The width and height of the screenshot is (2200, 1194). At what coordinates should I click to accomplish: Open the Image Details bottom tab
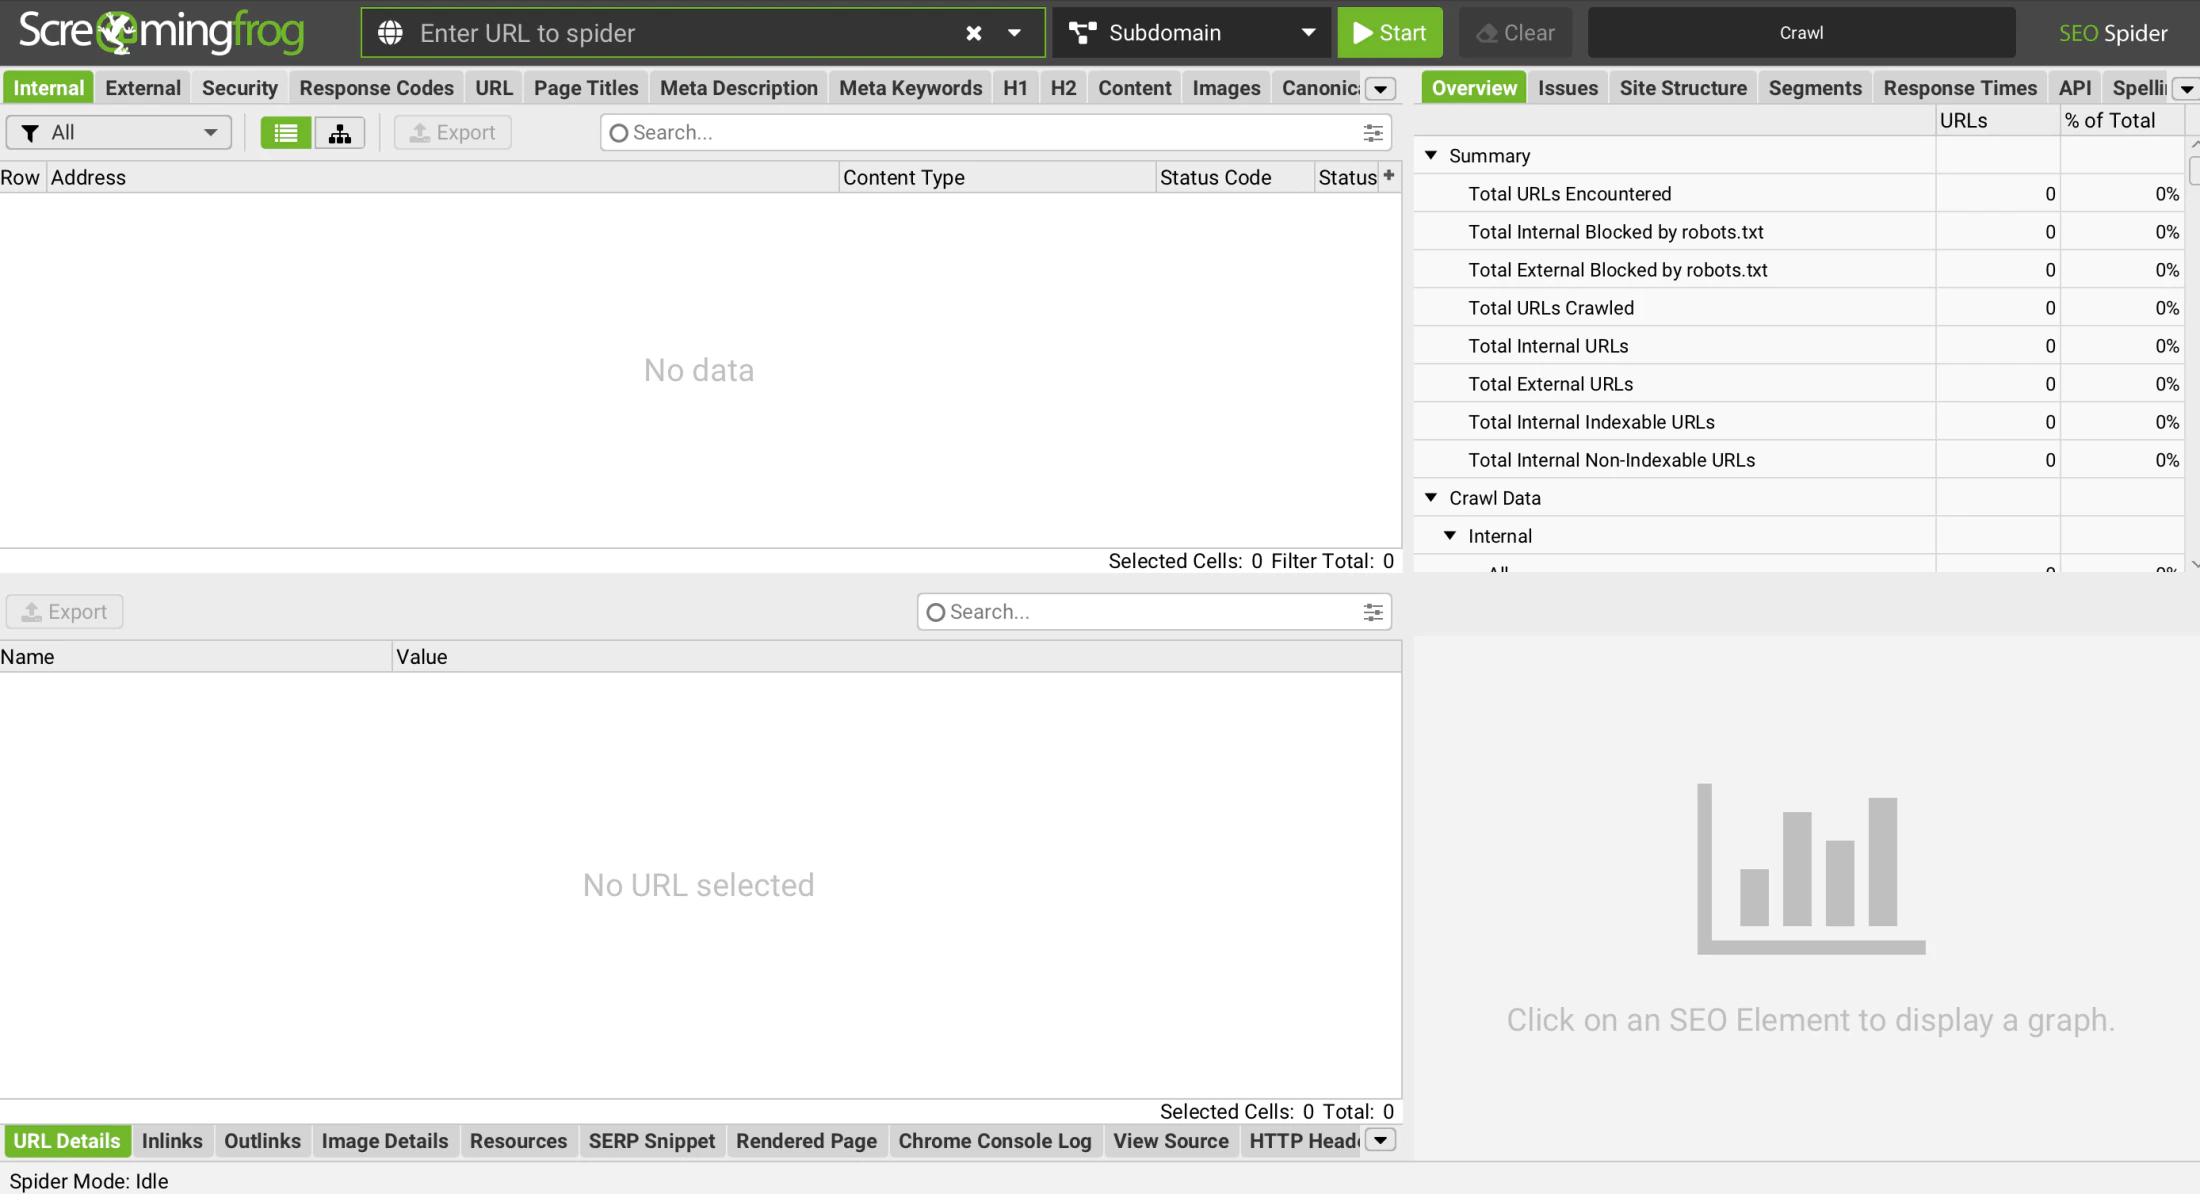(x=384, y=1141)
